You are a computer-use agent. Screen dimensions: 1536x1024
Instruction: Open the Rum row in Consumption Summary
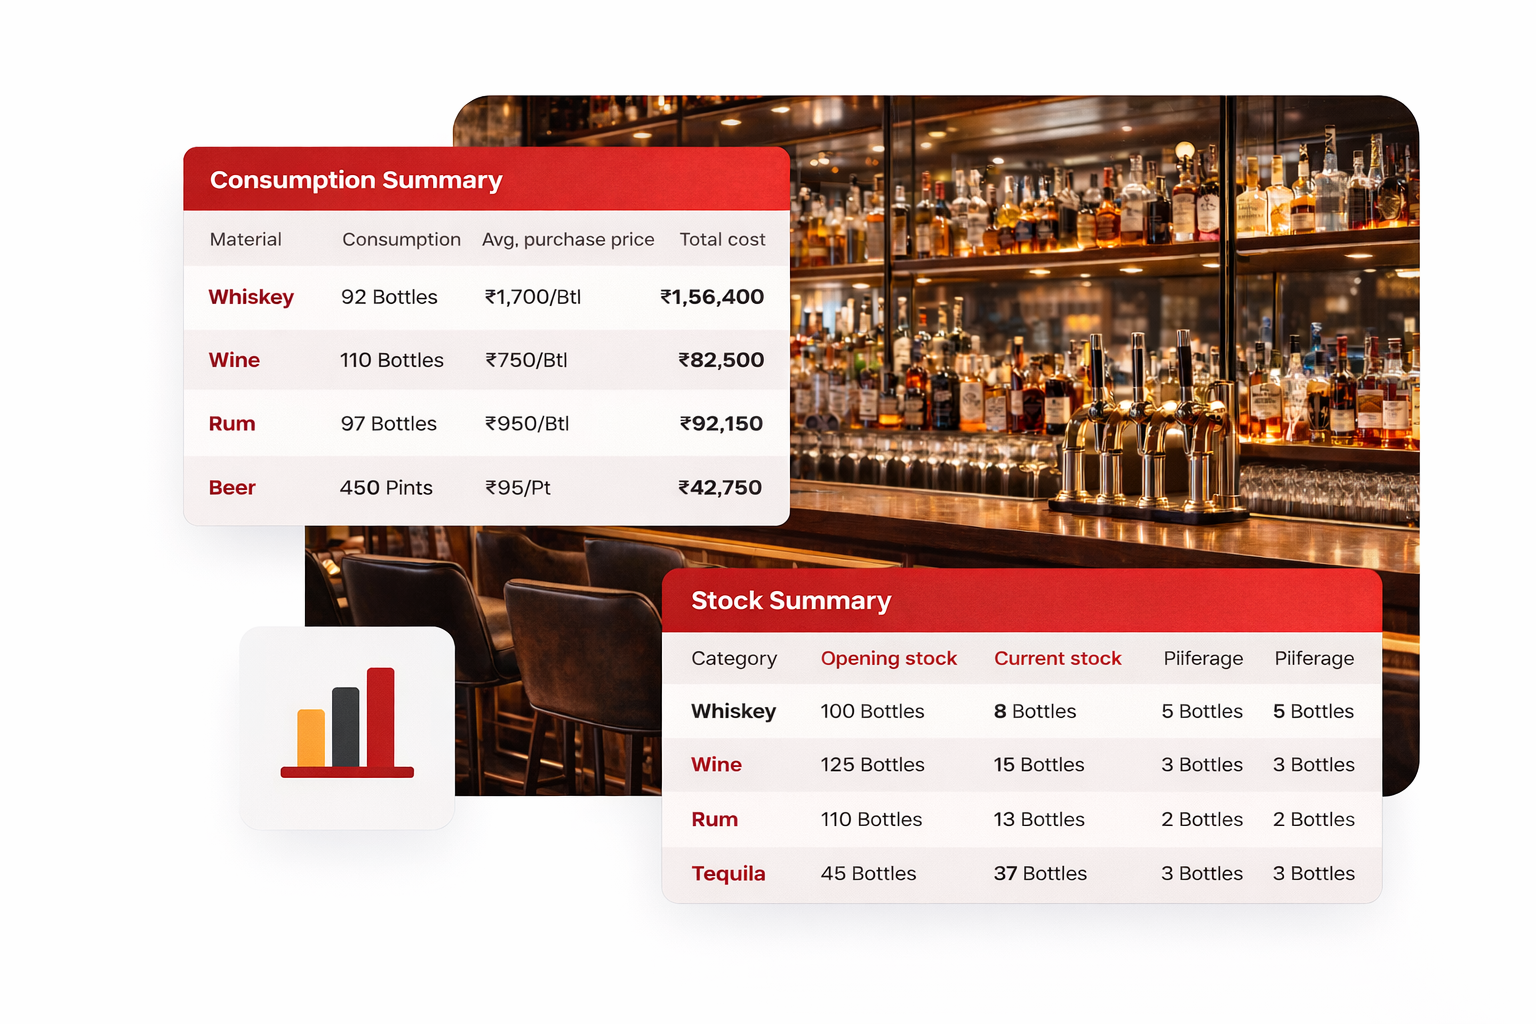click(x=232, y=424)
